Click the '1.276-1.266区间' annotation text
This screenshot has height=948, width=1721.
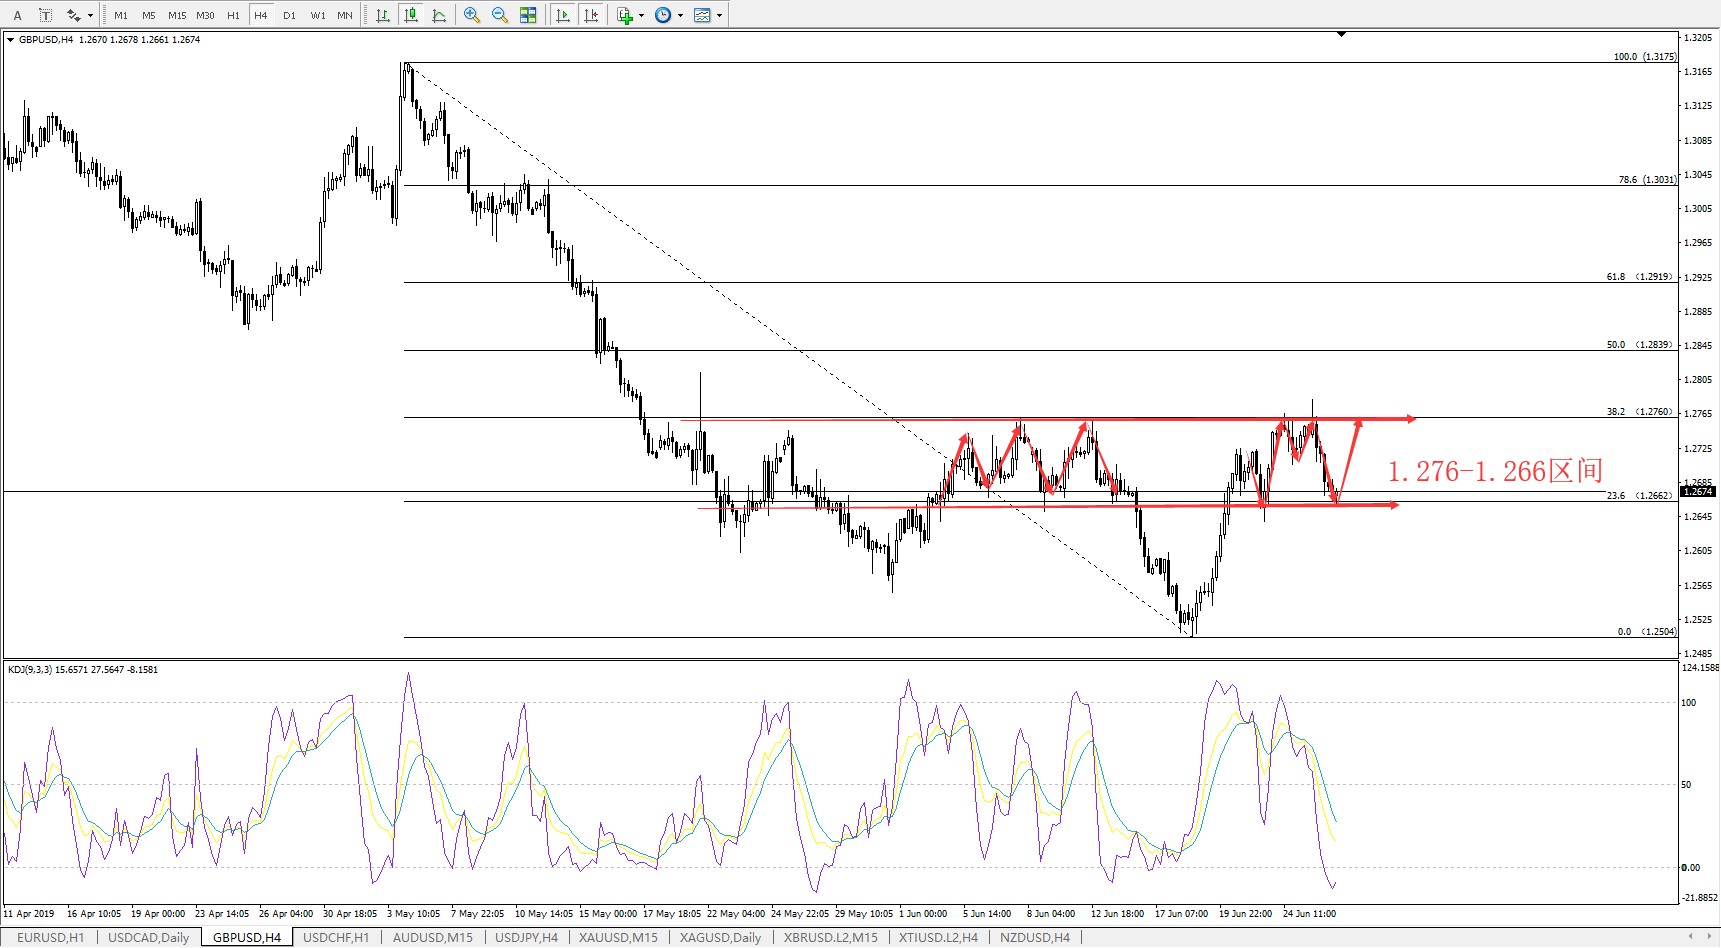pyautogui.click(x=1495, y=471)
